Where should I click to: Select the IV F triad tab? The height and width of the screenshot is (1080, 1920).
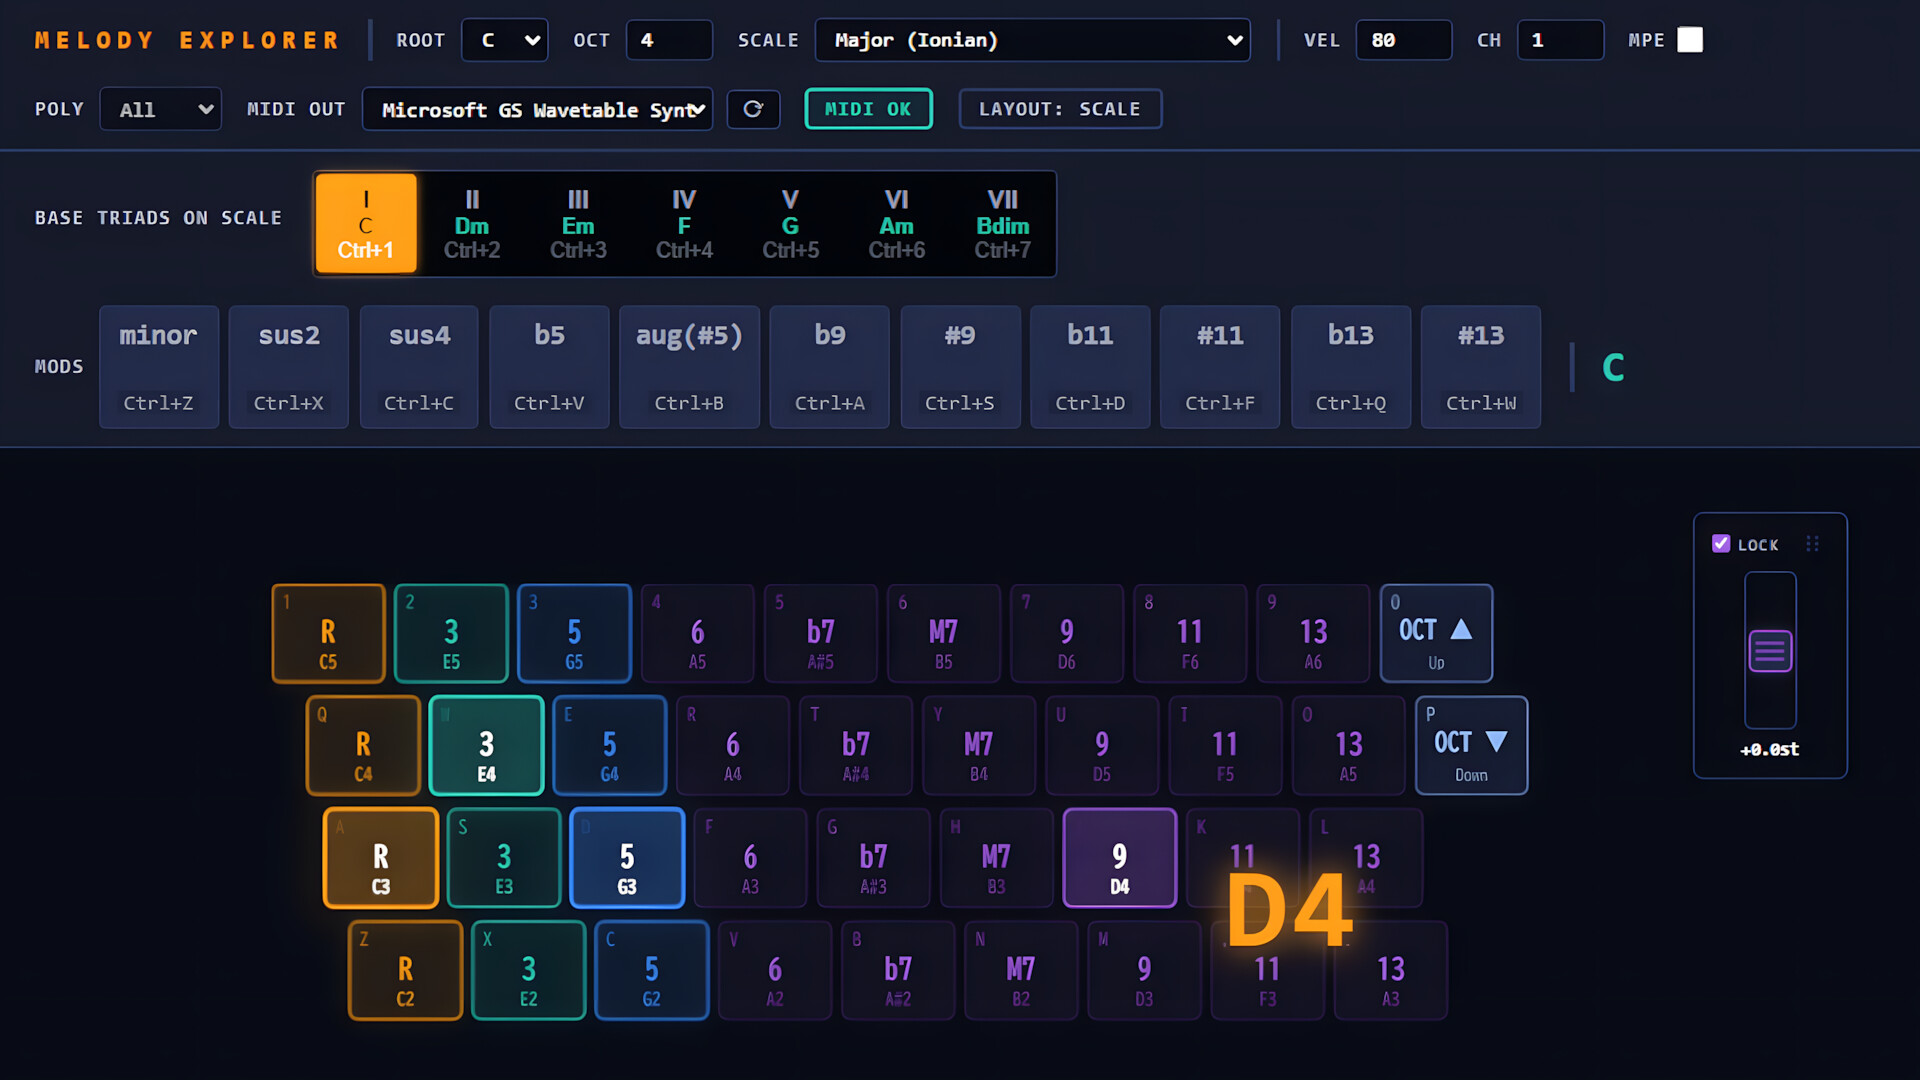coord(684,224)
